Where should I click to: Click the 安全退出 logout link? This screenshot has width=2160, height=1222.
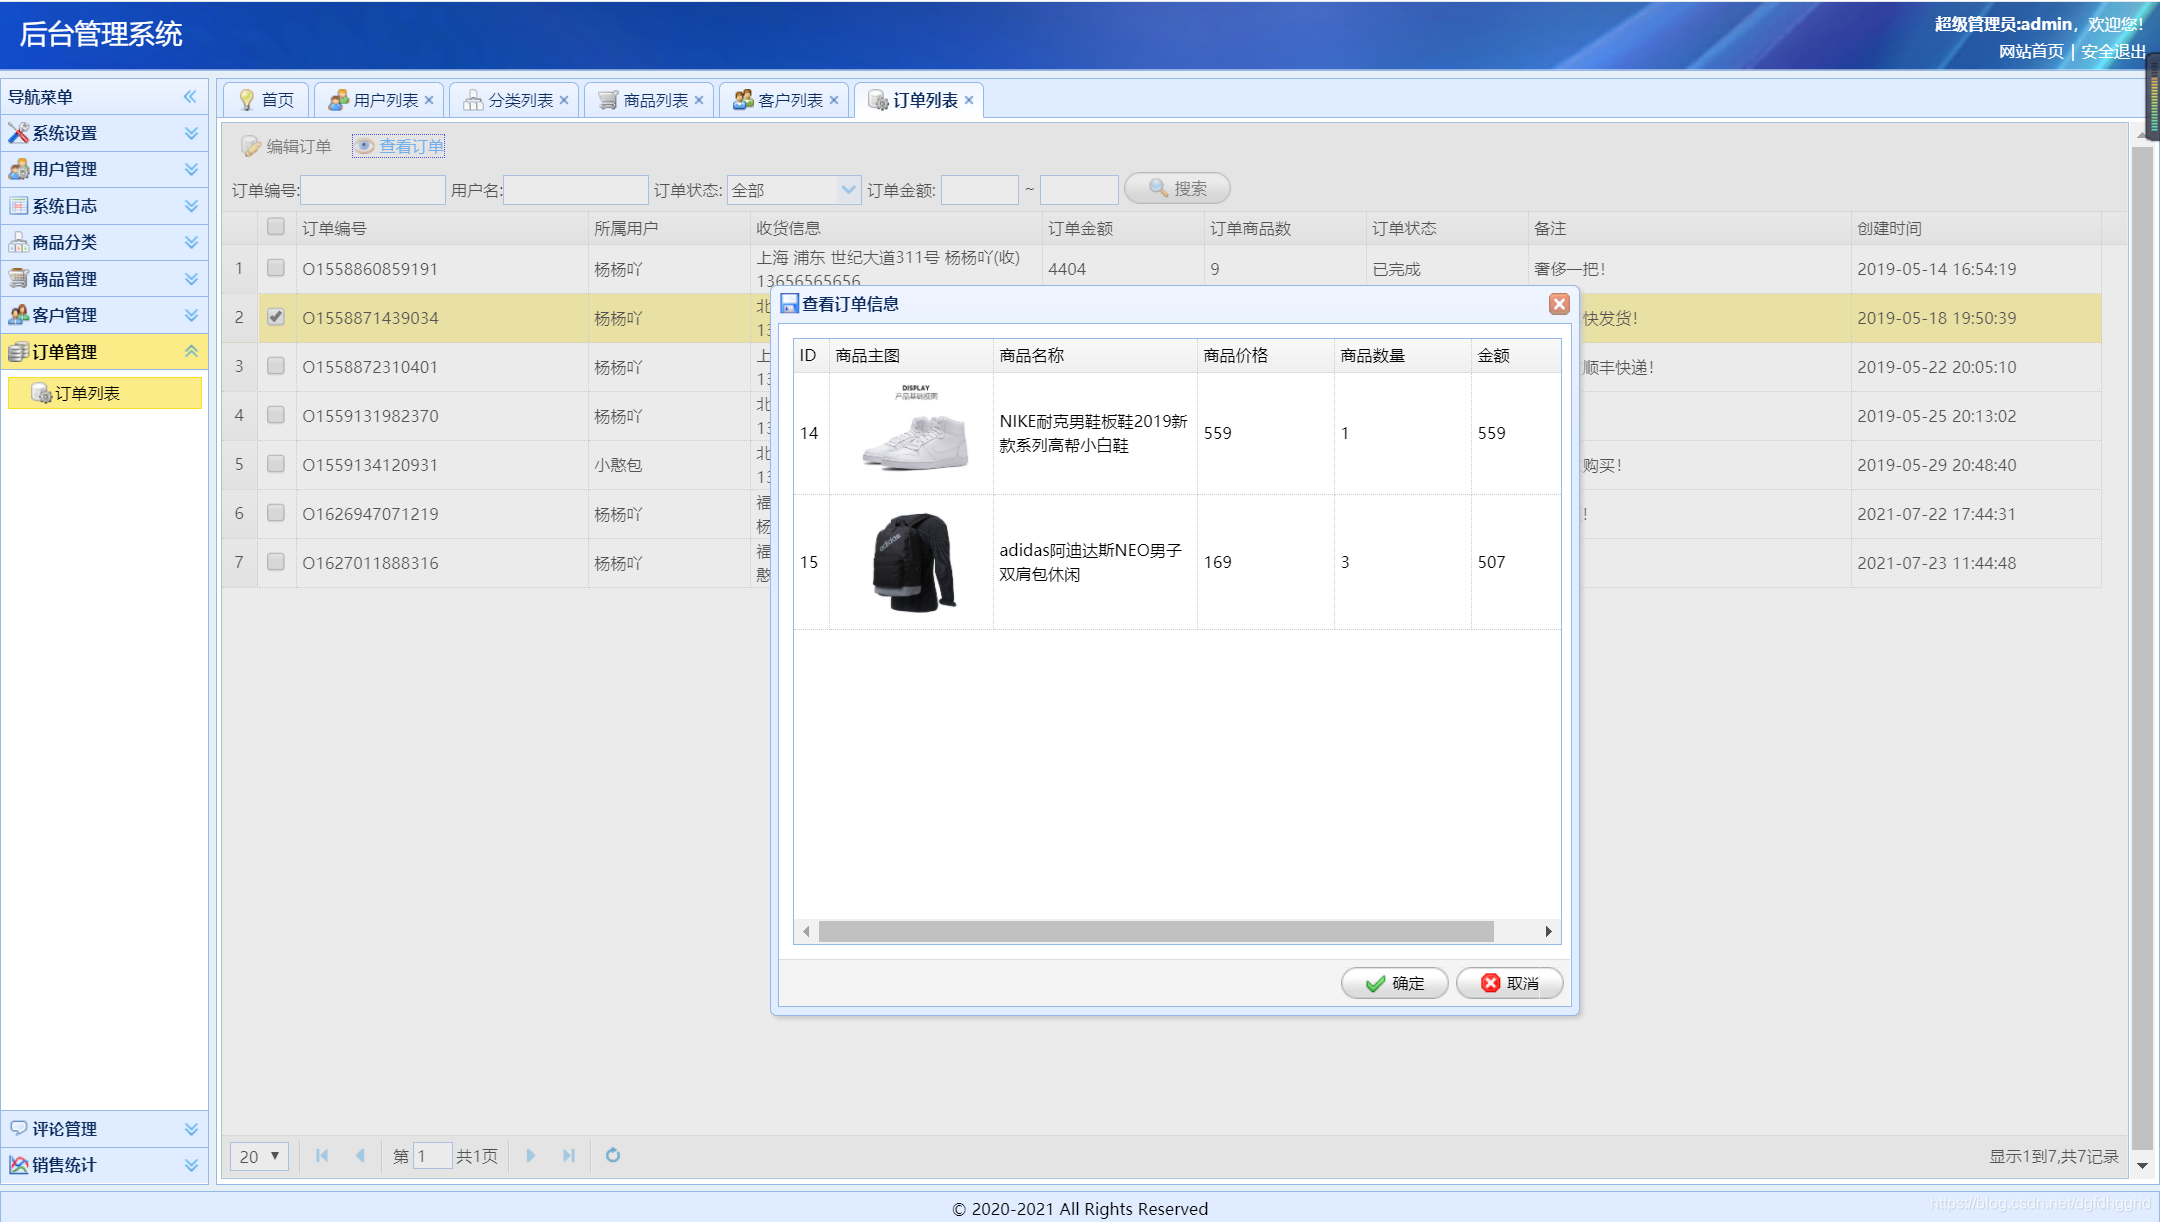(x=2114, y=51)
